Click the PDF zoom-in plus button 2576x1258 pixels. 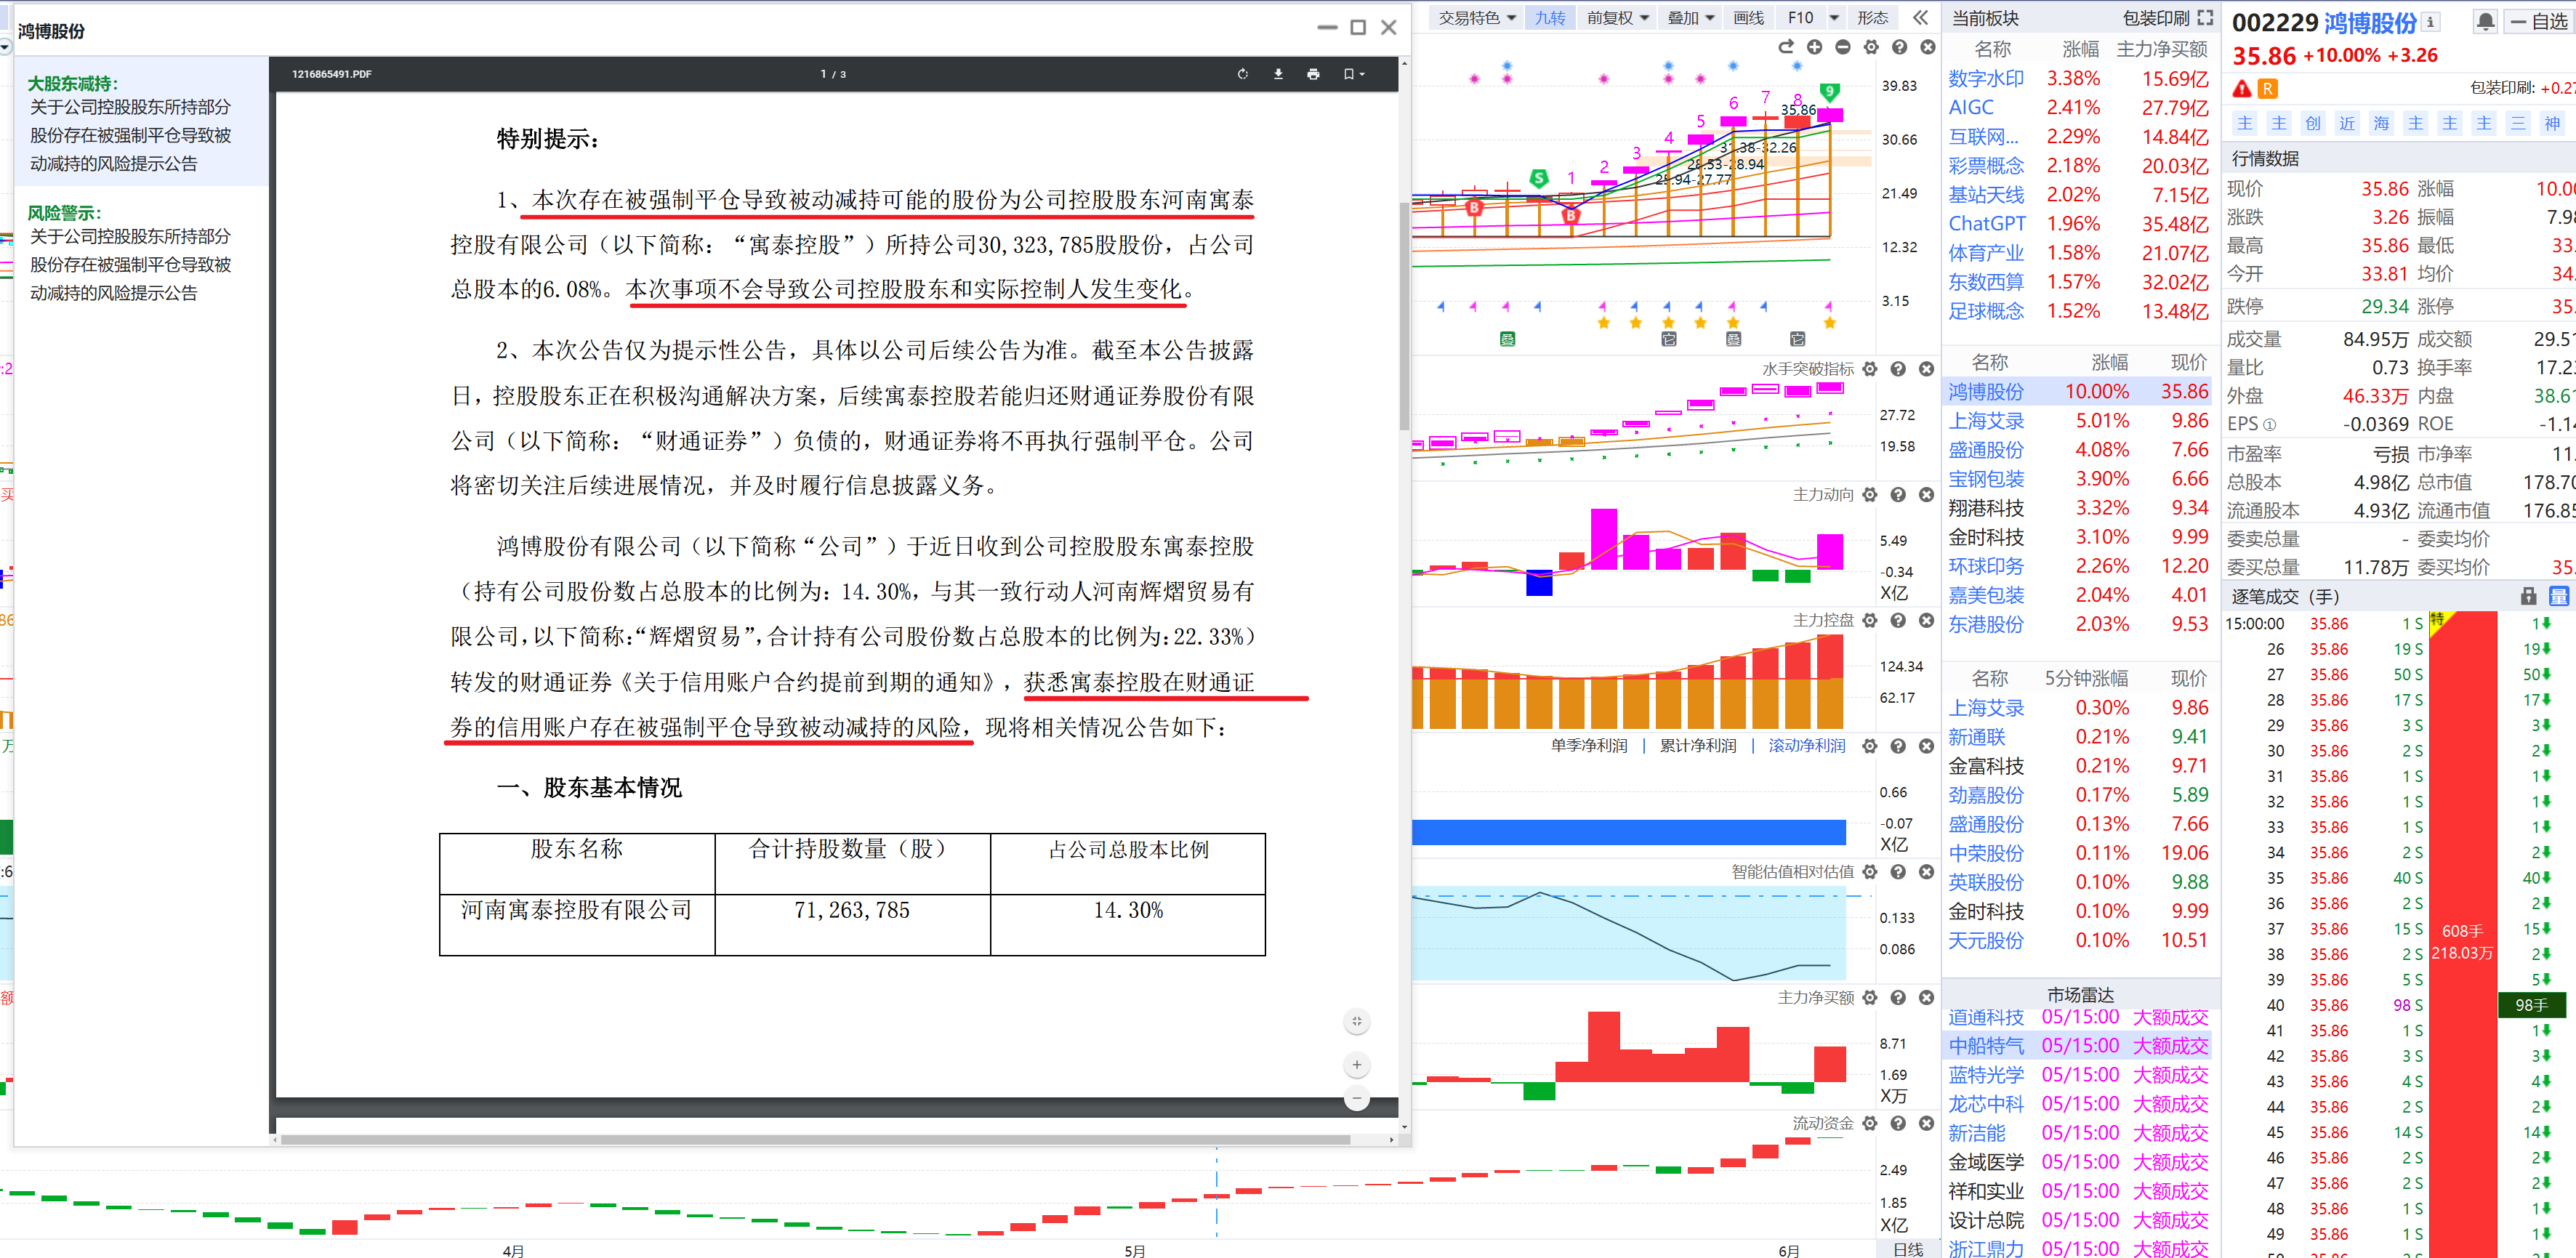pos(1356,1065)
